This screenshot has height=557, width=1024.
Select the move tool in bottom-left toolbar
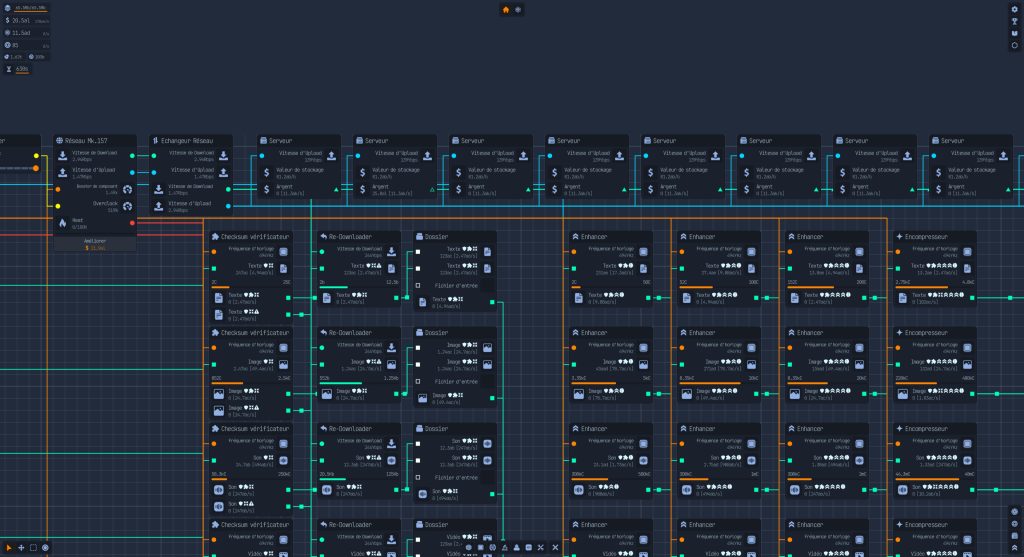(21, 547)
